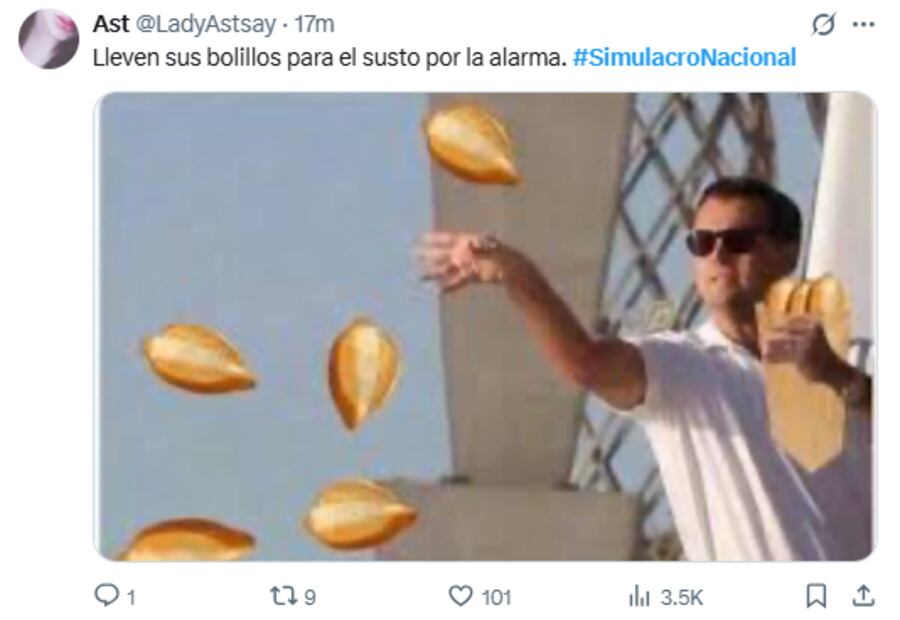900x620 pixels.
Task: Click the Grok slashed-circle icon
Action: click(x=823, y=25)
